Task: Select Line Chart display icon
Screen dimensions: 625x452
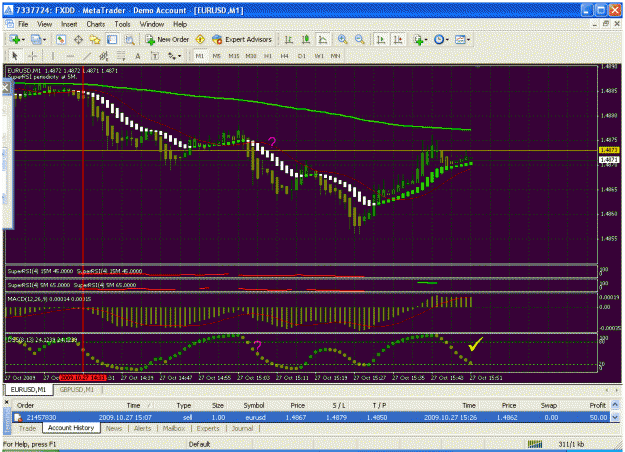Action: [x=323, y=39]
